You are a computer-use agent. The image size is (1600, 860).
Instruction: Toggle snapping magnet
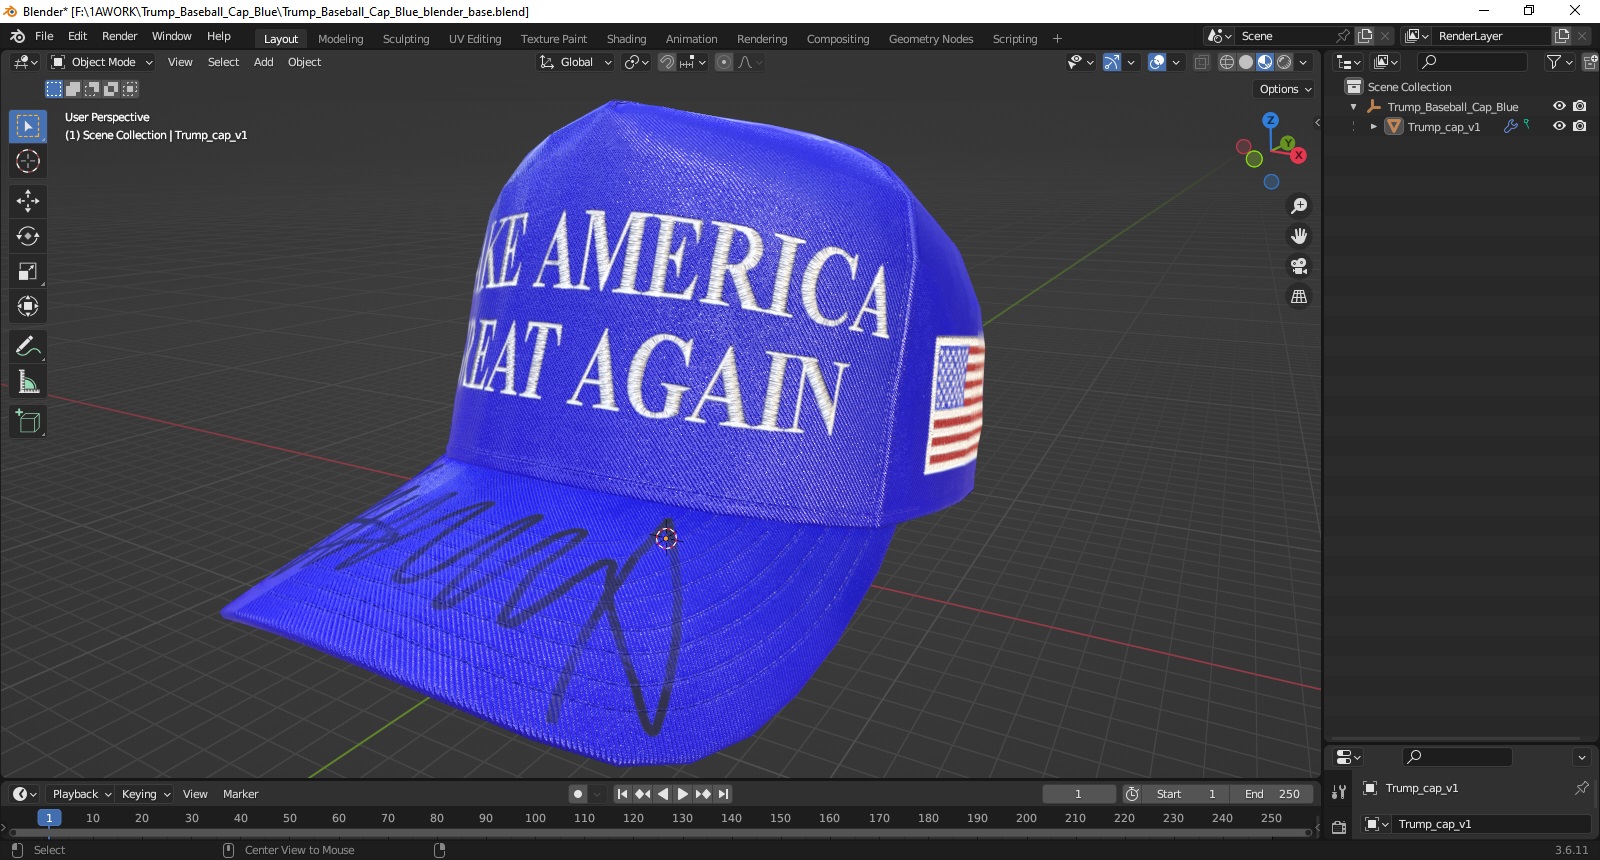(666, 62)
